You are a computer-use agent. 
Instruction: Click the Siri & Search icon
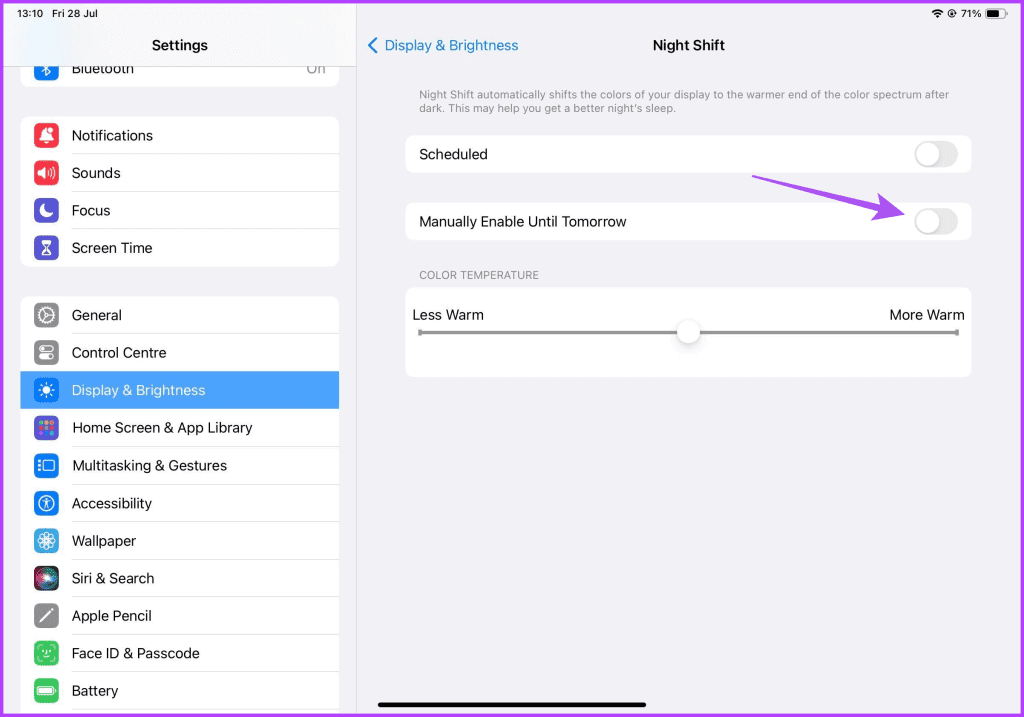click(46, 578)
